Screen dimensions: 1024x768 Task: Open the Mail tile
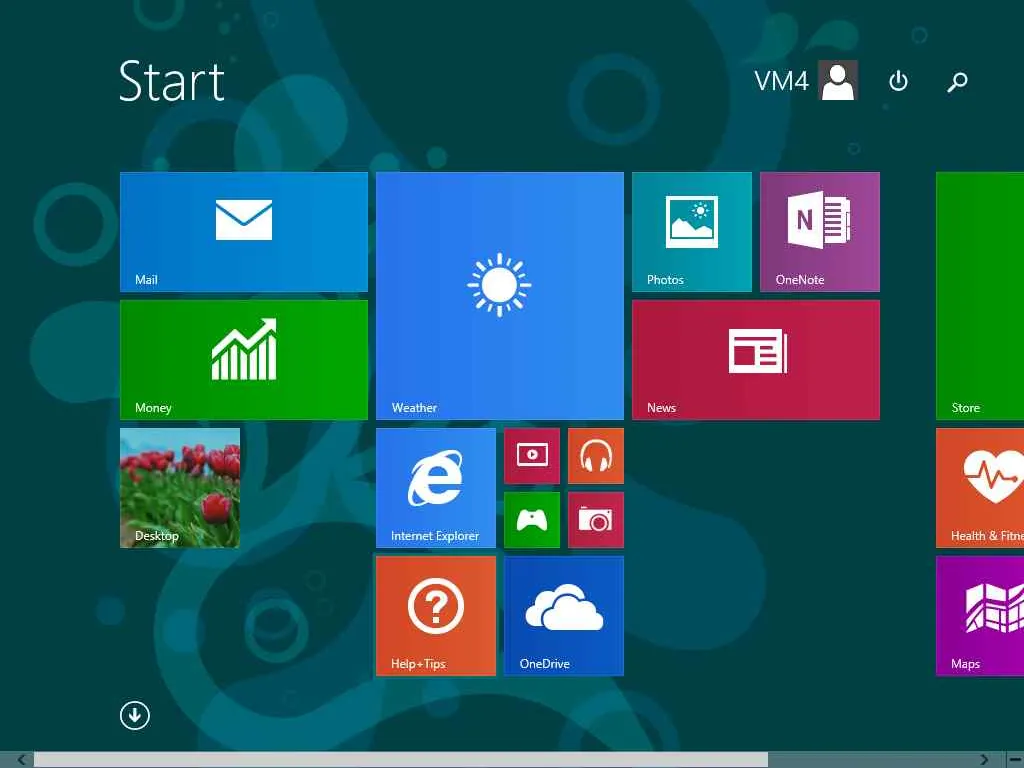pos(244,232)
